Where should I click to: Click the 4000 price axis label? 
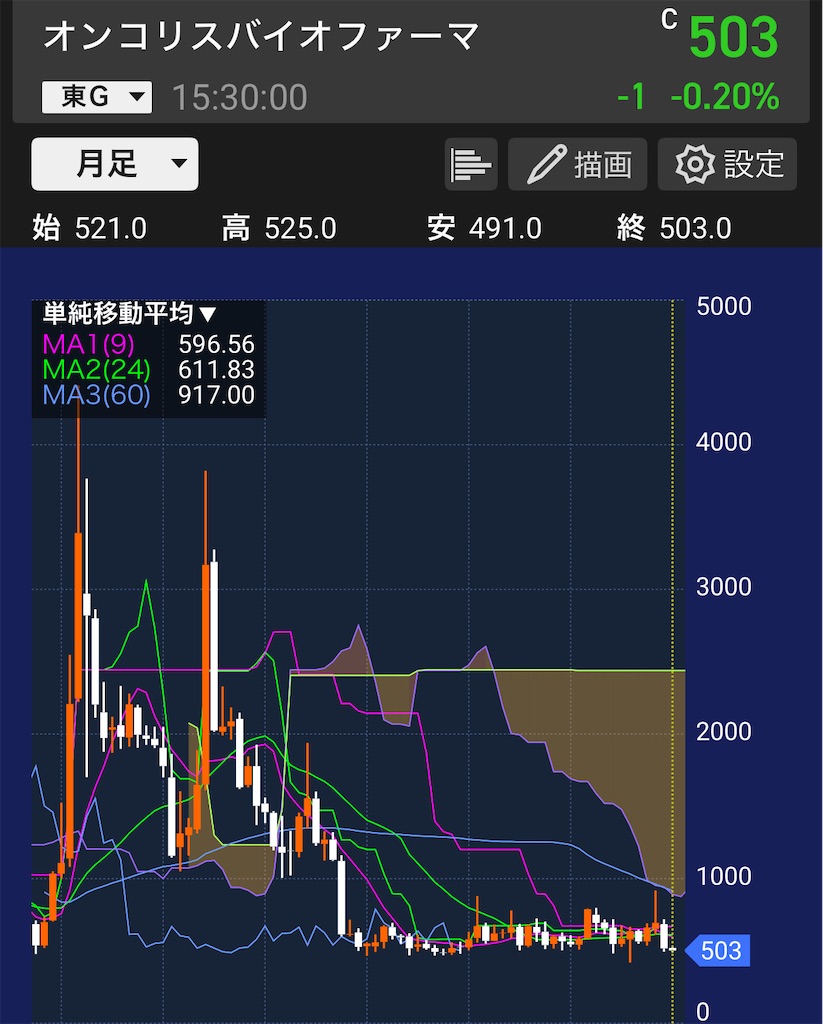(x=724, y=442)
